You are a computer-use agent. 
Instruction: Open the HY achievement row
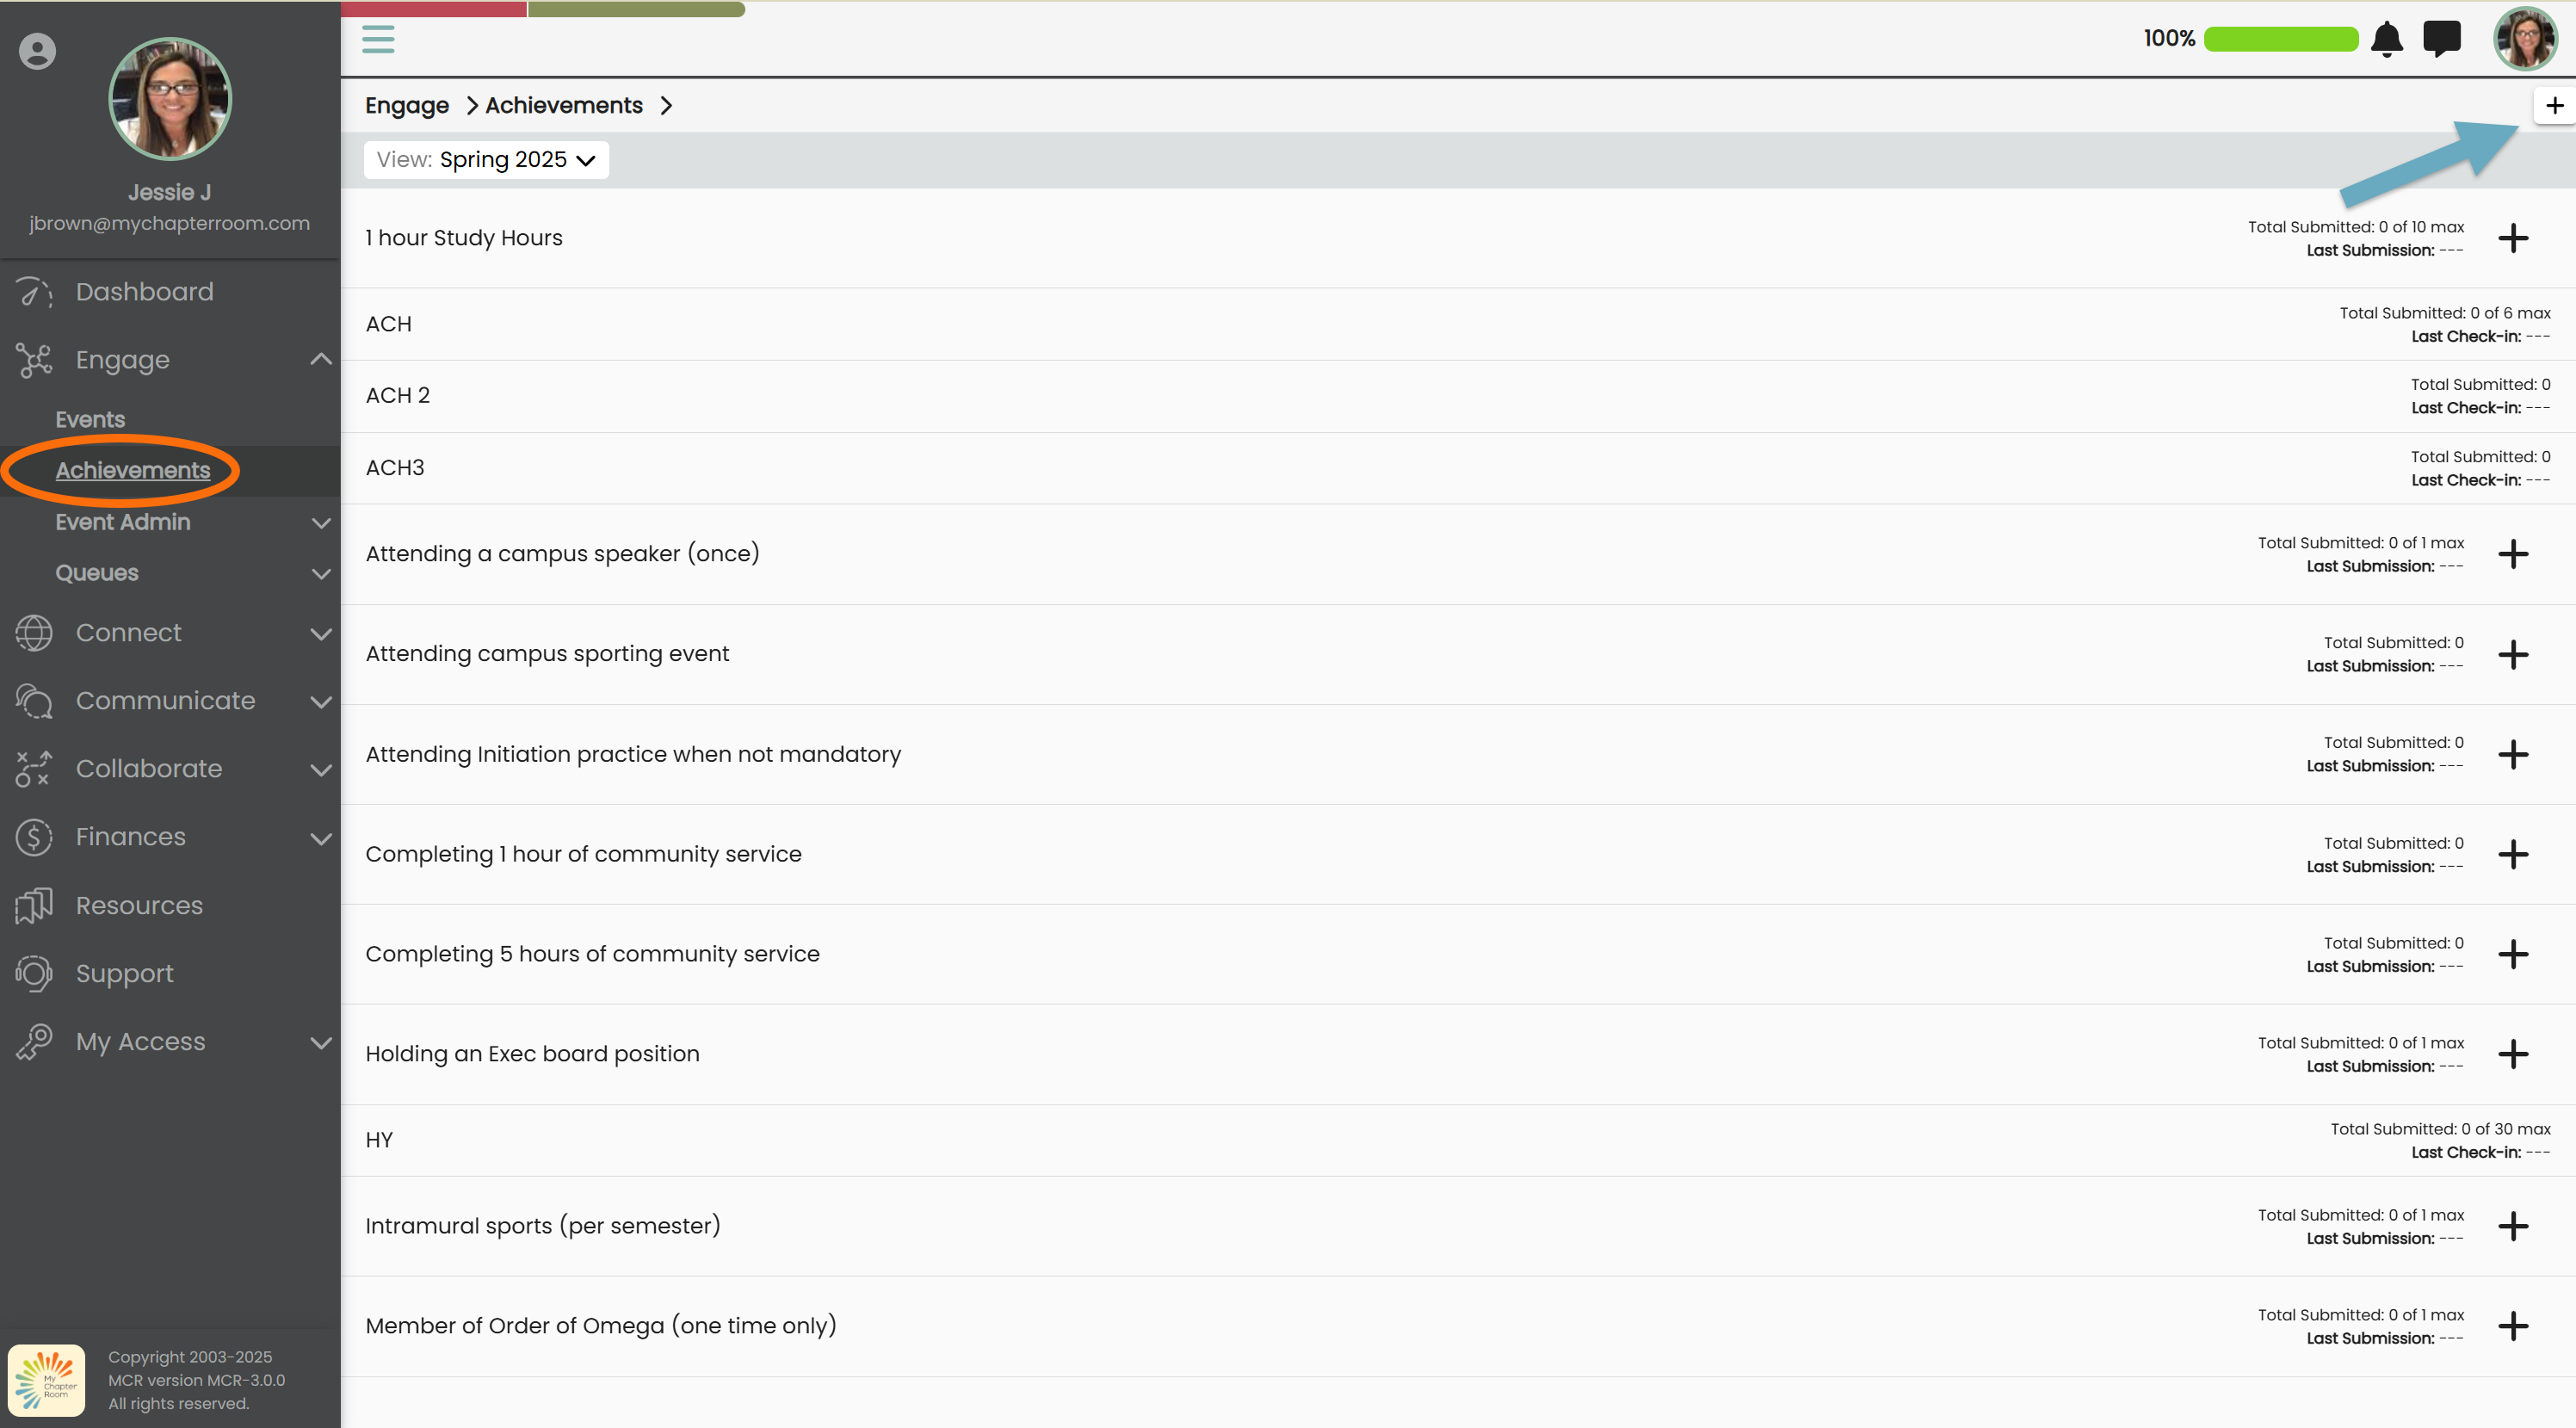pos(1458,1140)
